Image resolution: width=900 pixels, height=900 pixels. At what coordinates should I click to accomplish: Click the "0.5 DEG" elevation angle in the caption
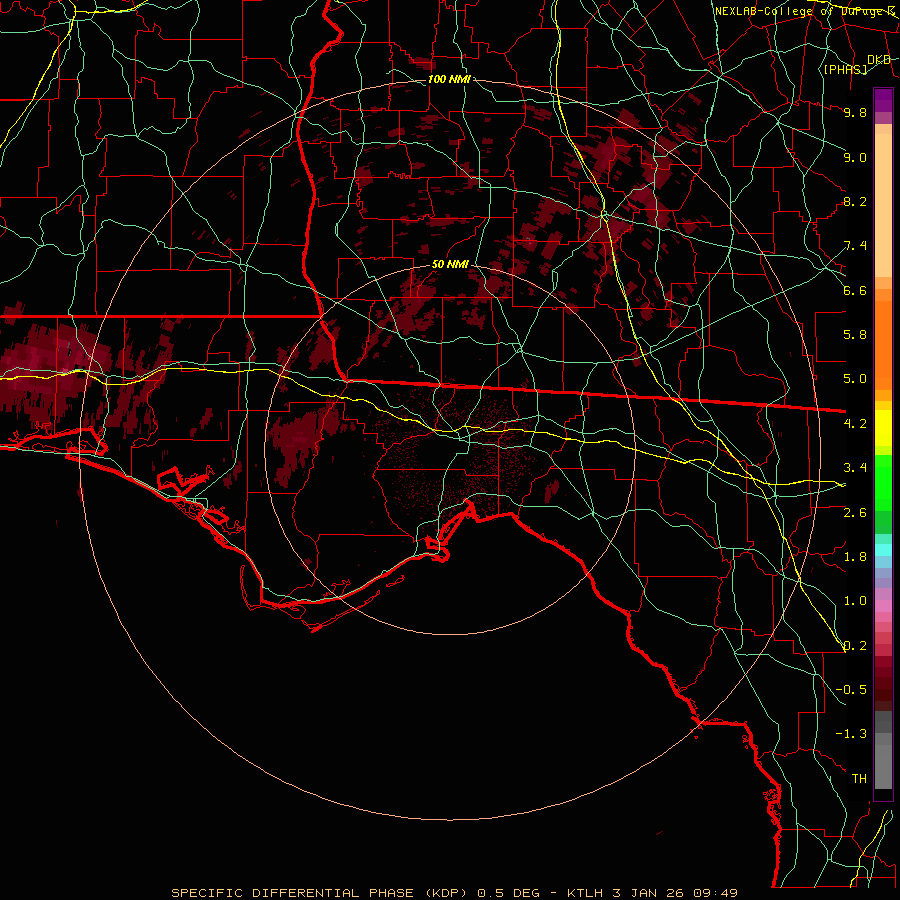point(509,893)
